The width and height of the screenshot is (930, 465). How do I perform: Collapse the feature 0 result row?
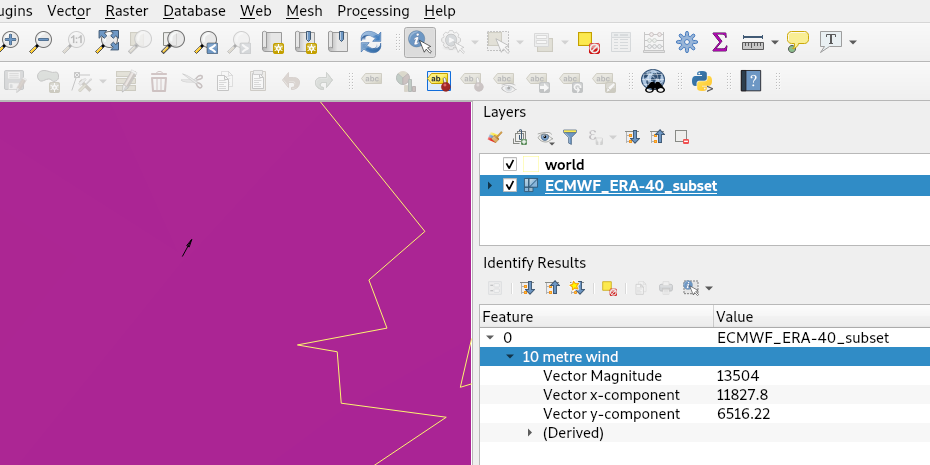click(490, 337)
